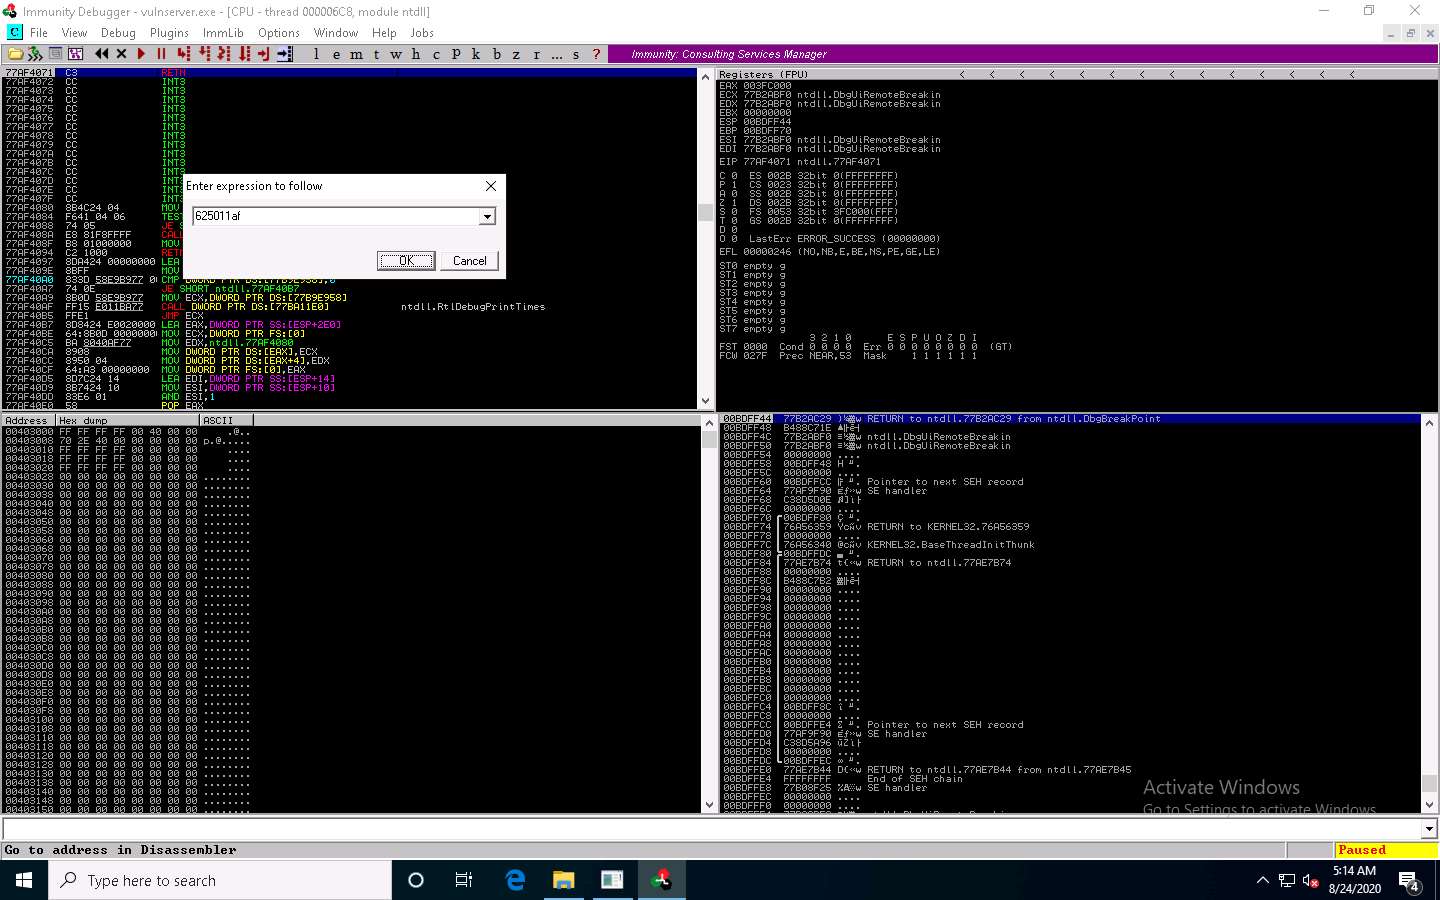The image size is (1440, 900).
Task: Click the taskbar search box
Action: pos(220,880)
